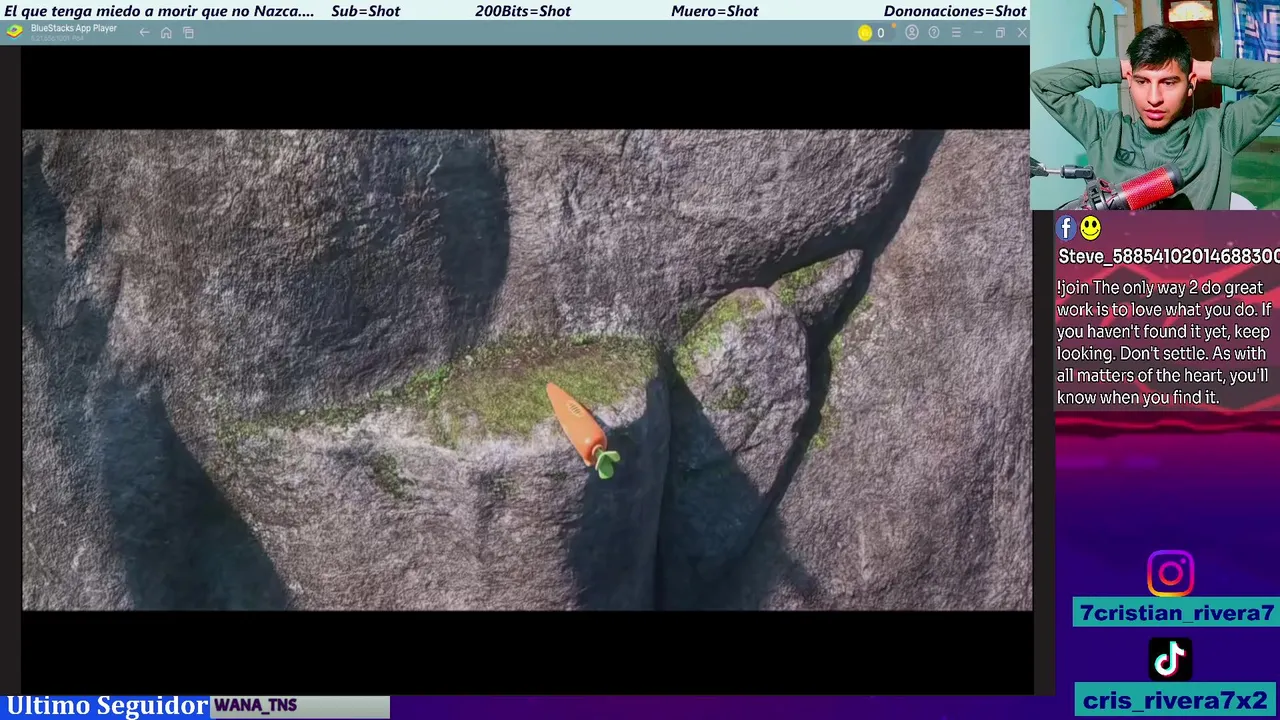Image resolution: width=1280 pixels, height=720 pixels.
Task: Click the streamer webcam feed
Action: (x=1155, y=105)
